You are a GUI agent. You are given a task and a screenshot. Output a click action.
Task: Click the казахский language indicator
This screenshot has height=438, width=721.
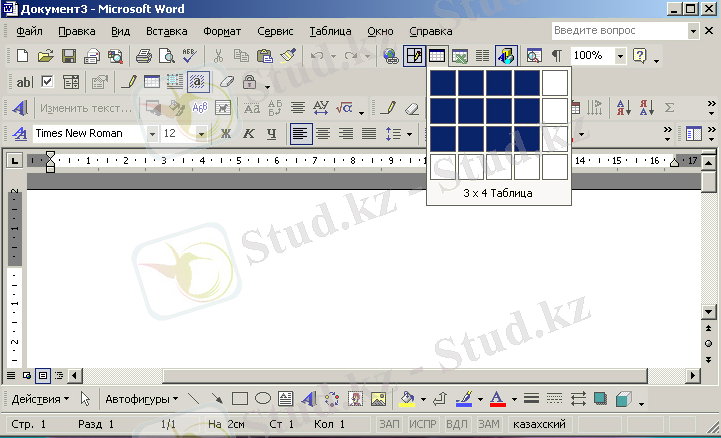click(x=539, y=424)
